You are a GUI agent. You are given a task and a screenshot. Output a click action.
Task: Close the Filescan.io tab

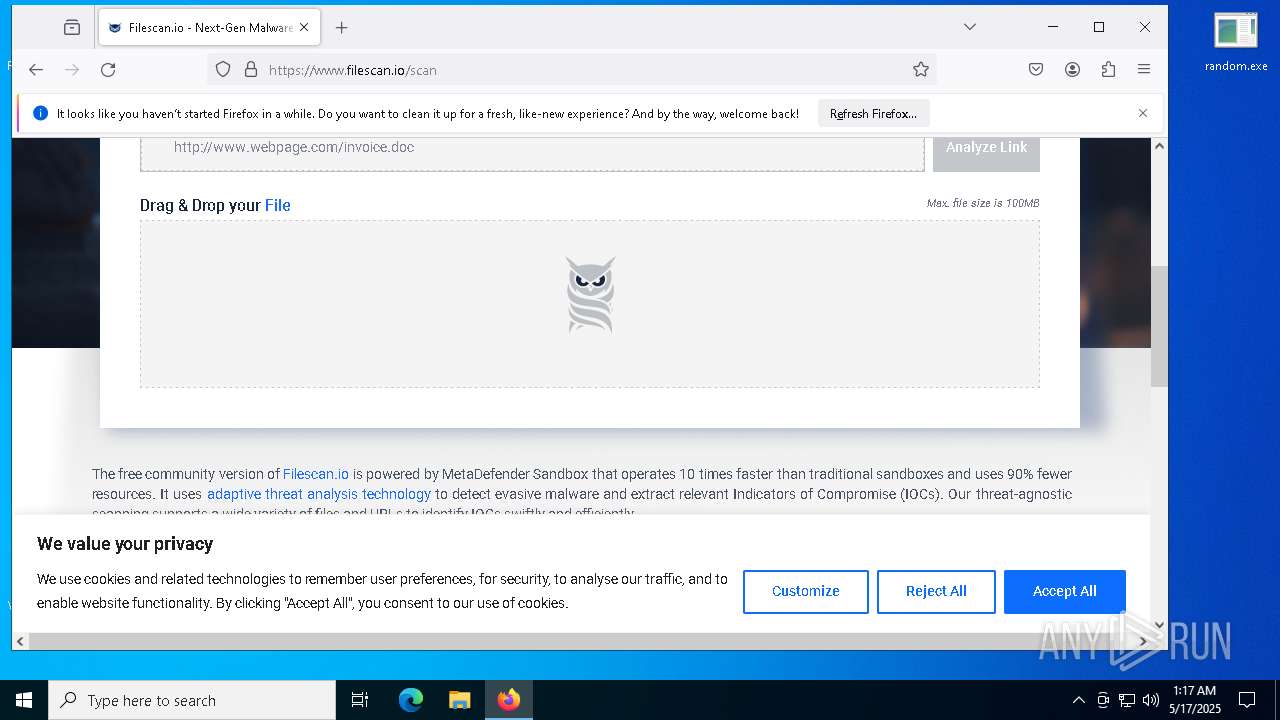point(304,28)
